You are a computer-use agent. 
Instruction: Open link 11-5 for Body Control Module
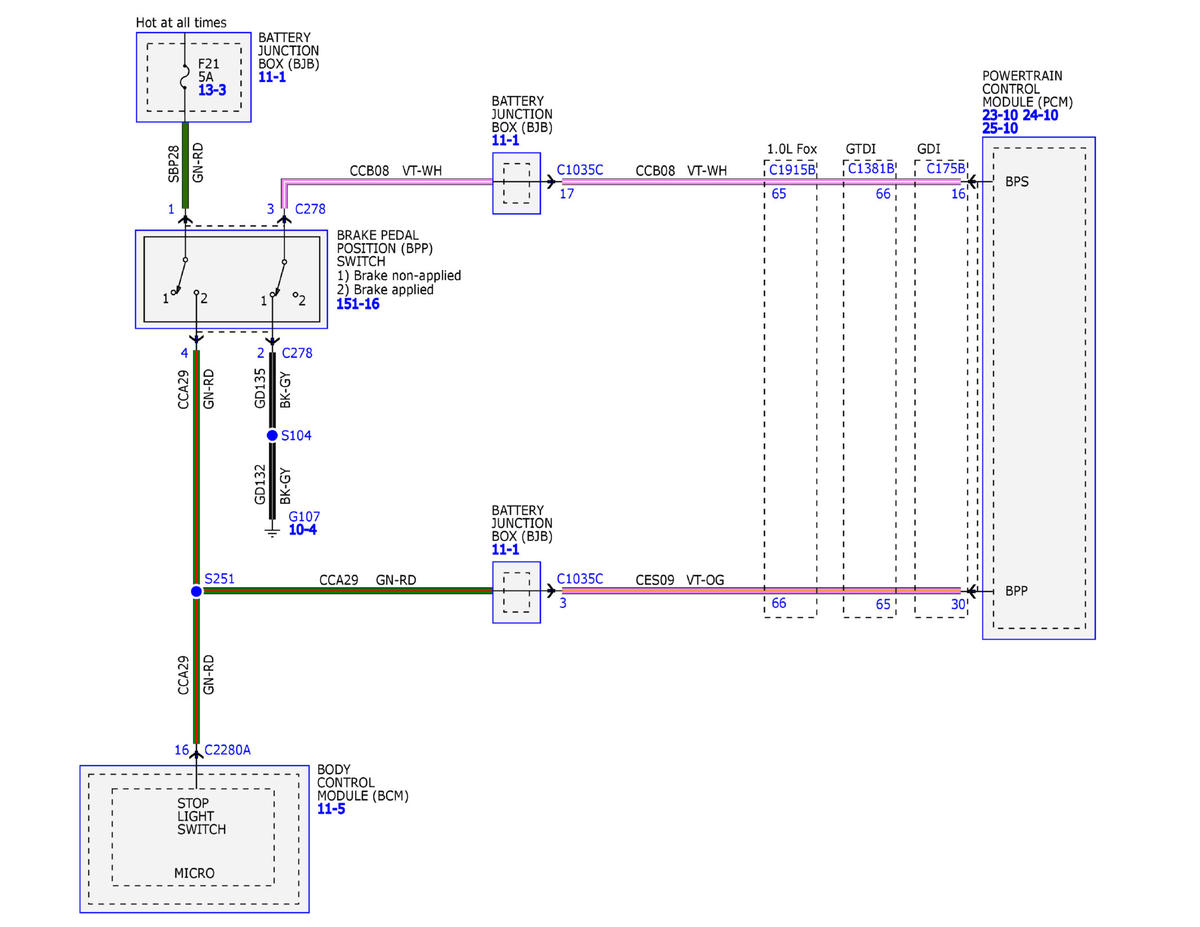(331, 809)
